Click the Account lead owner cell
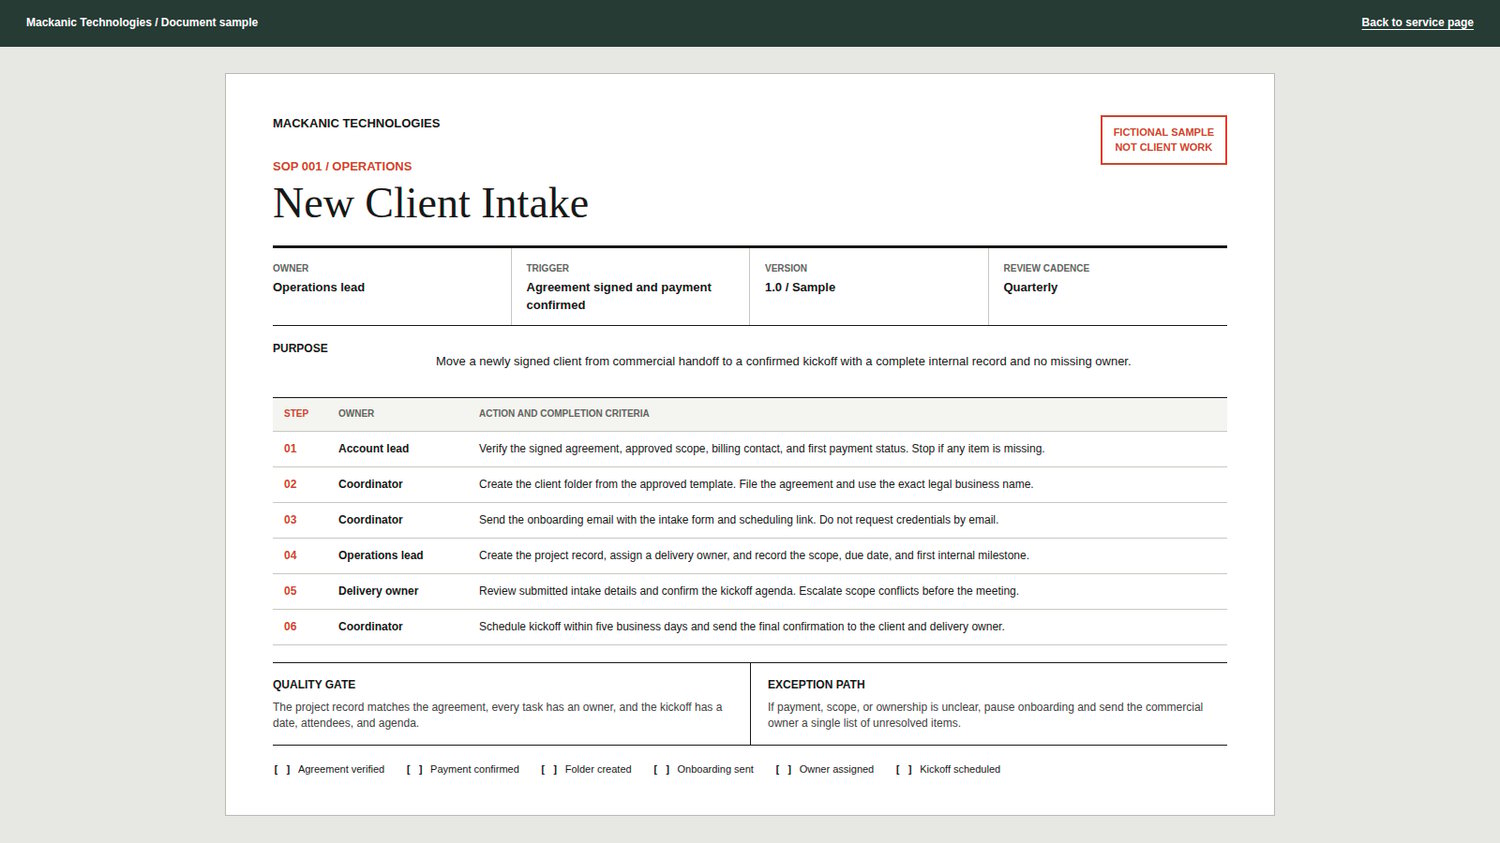The width and height of the screenshot is (1500, 843). (x=373, y=449)
